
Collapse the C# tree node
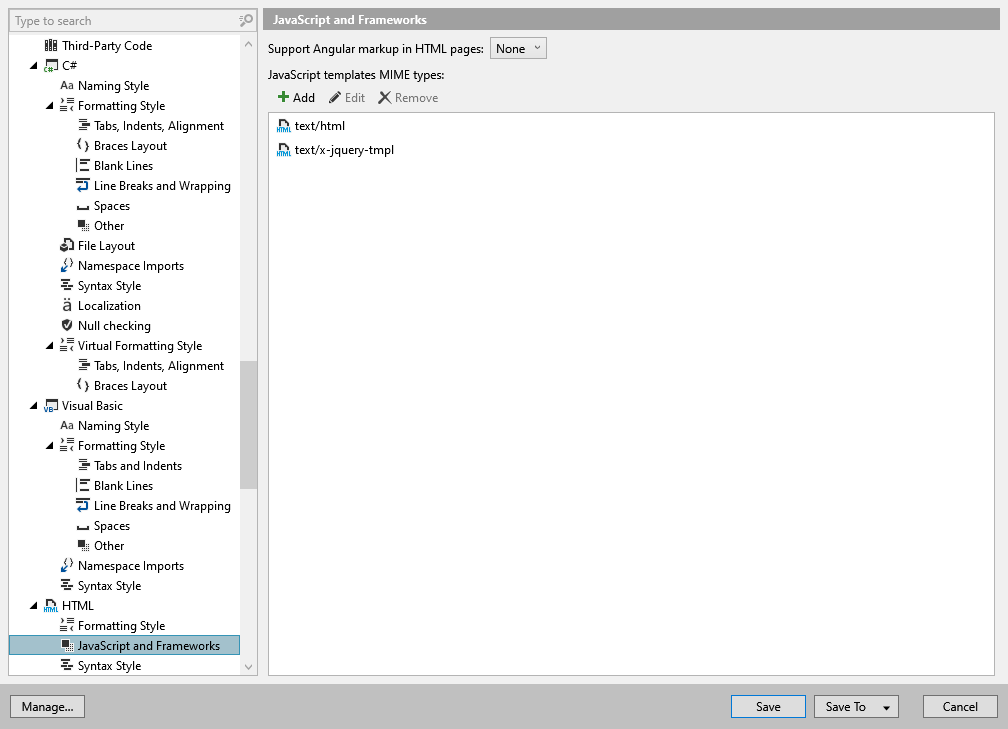33,66
